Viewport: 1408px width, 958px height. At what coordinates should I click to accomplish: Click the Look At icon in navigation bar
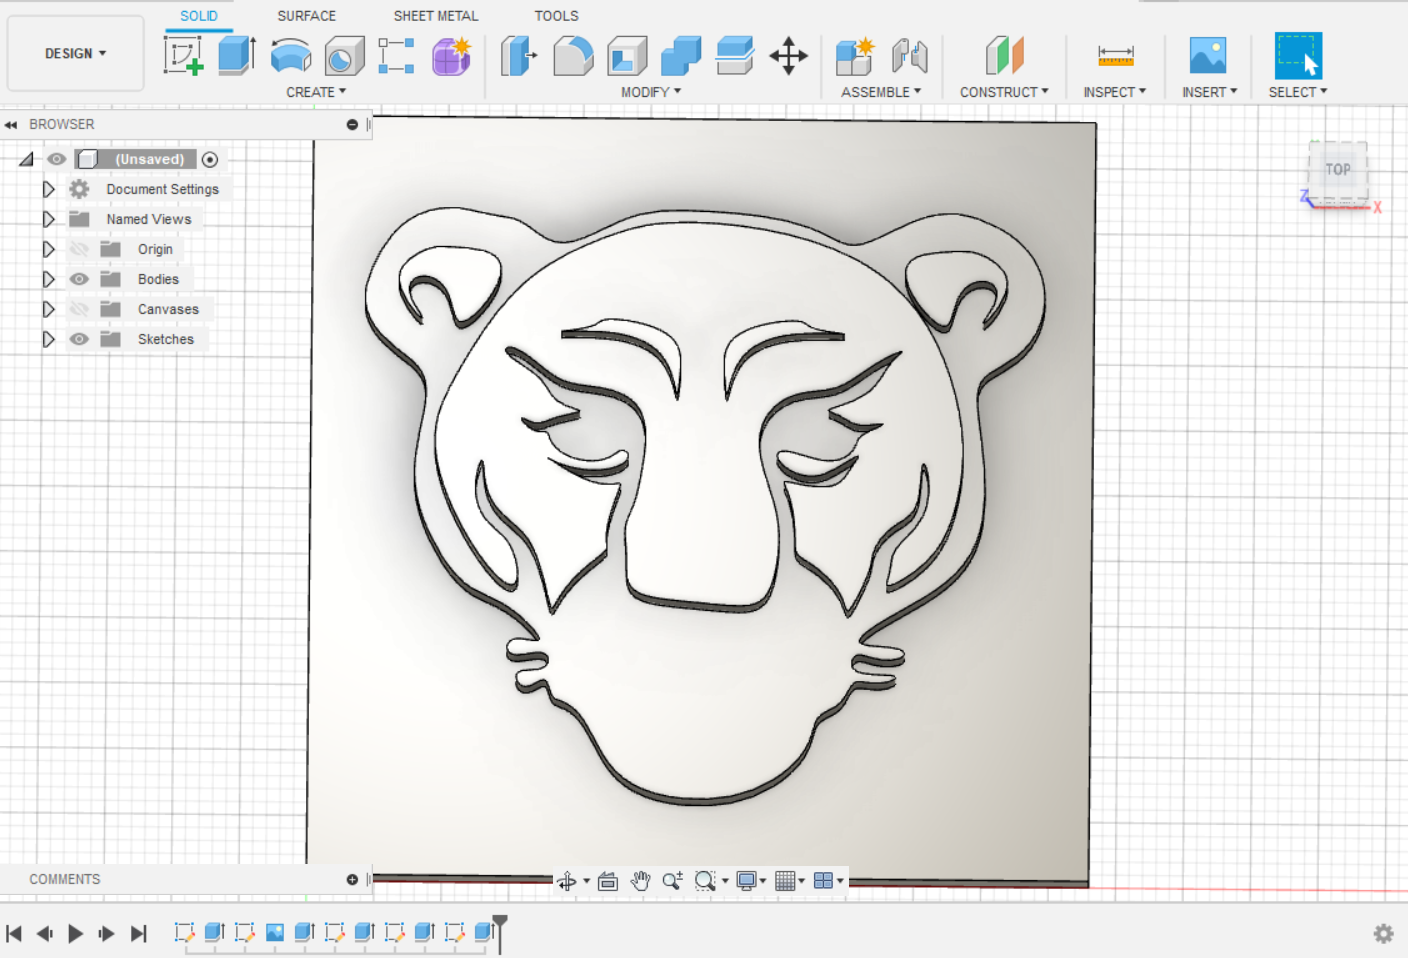608,881
